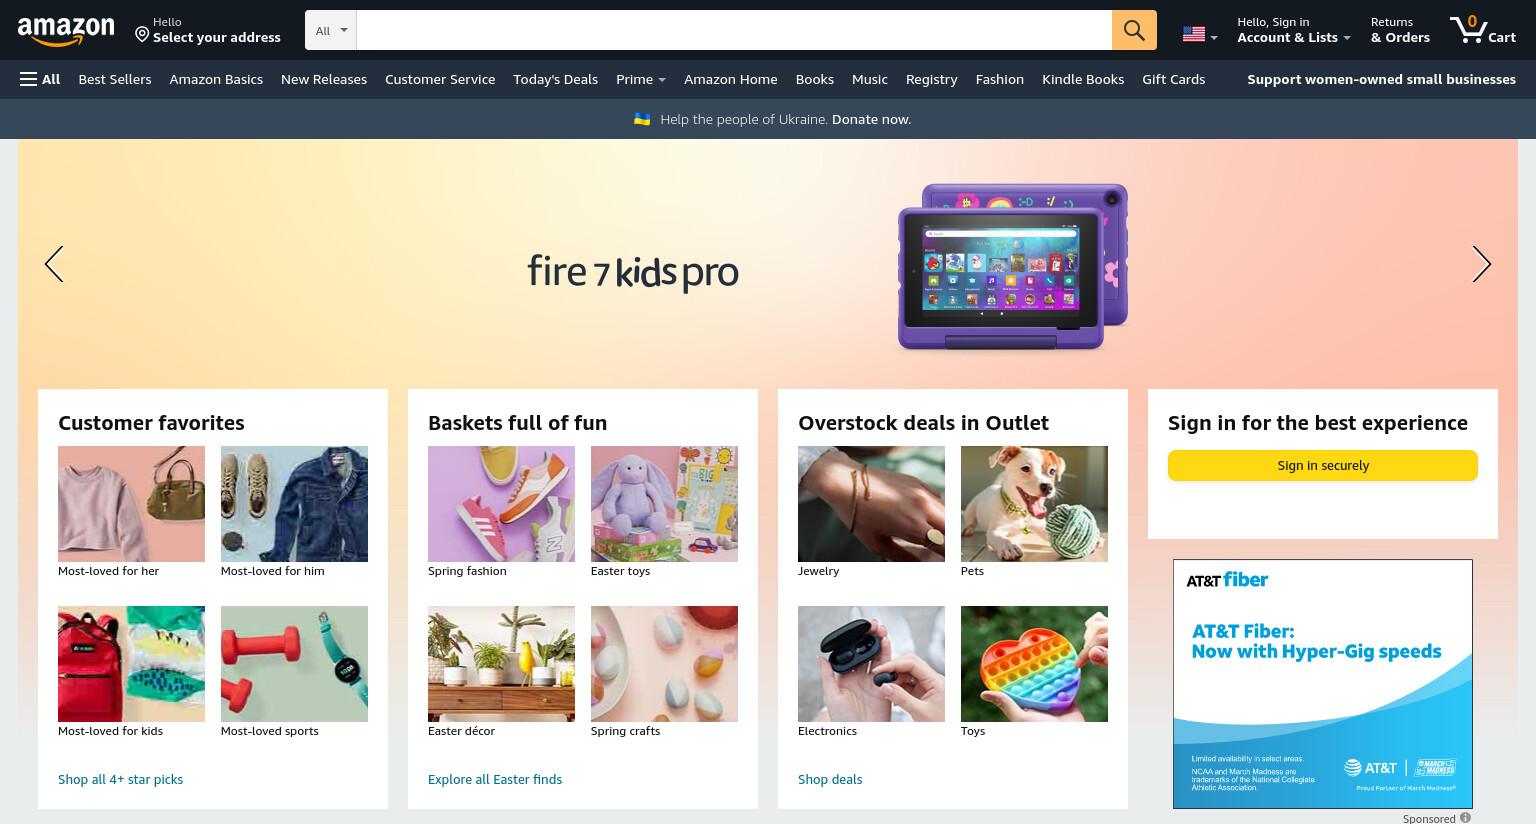1536x824 pixels.
Task: Open the Easter toys bunny thumbnail
Action: 664,504
